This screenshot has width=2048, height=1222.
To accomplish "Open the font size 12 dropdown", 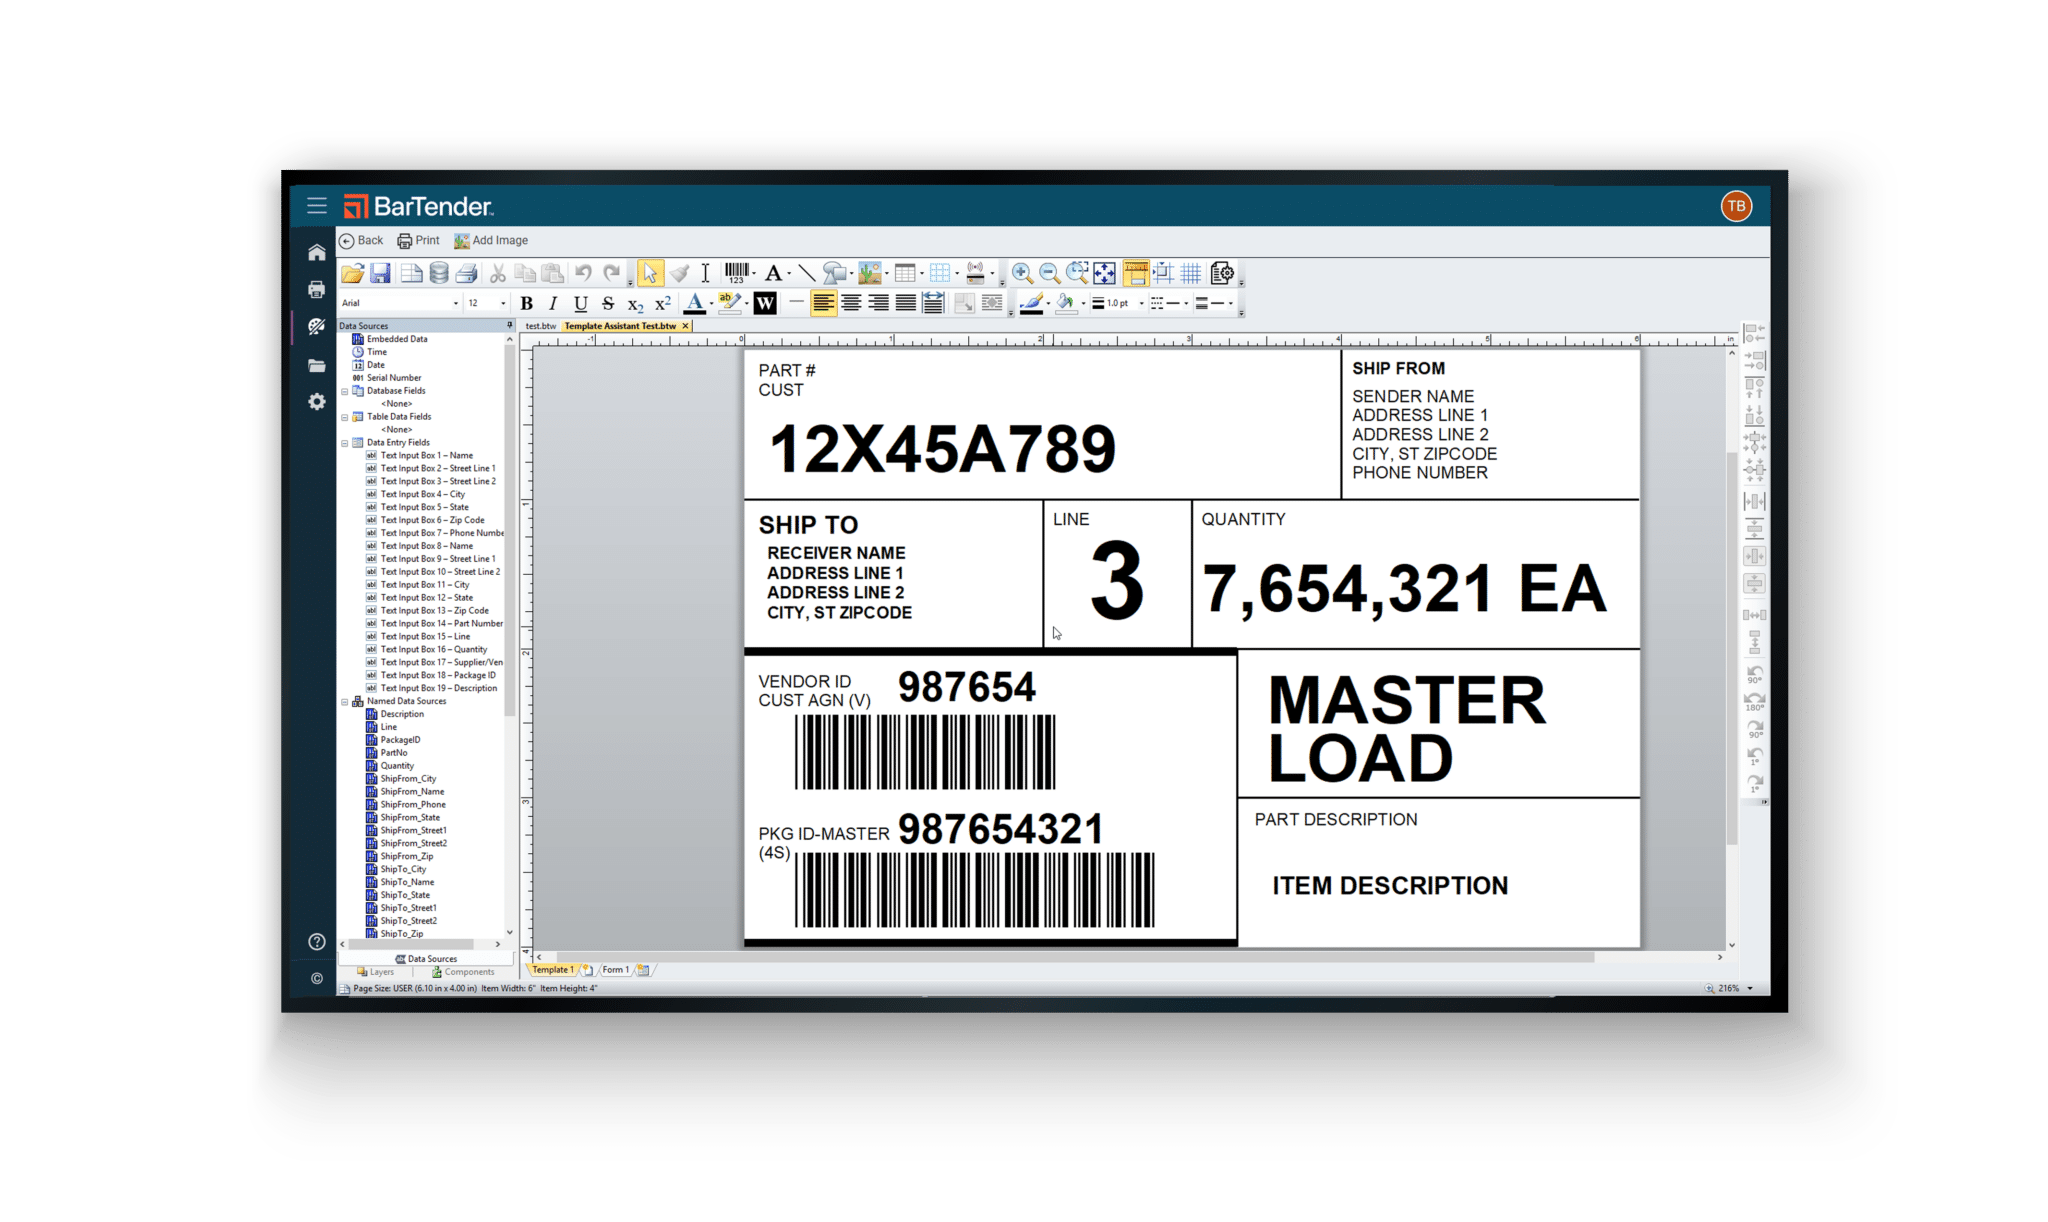I will click(503, 303).
